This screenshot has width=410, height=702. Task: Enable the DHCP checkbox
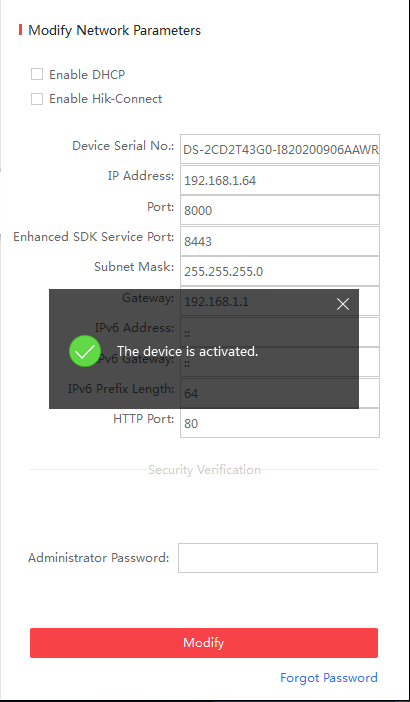37,74
